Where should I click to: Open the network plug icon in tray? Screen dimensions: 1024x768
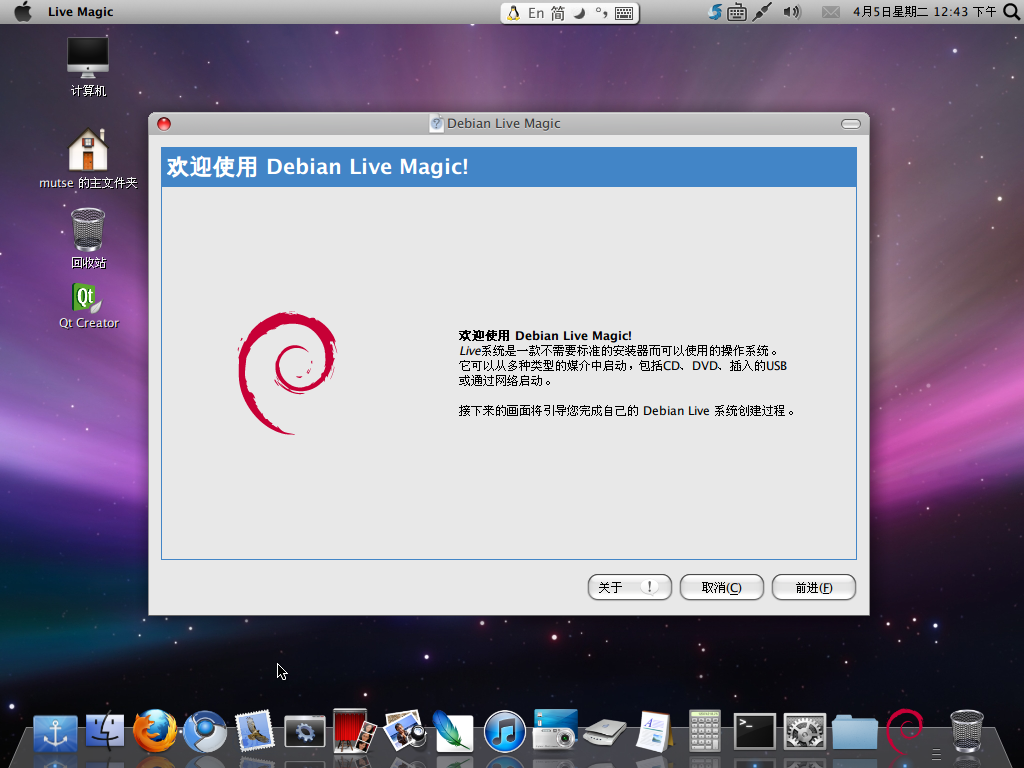pos(761,12)
